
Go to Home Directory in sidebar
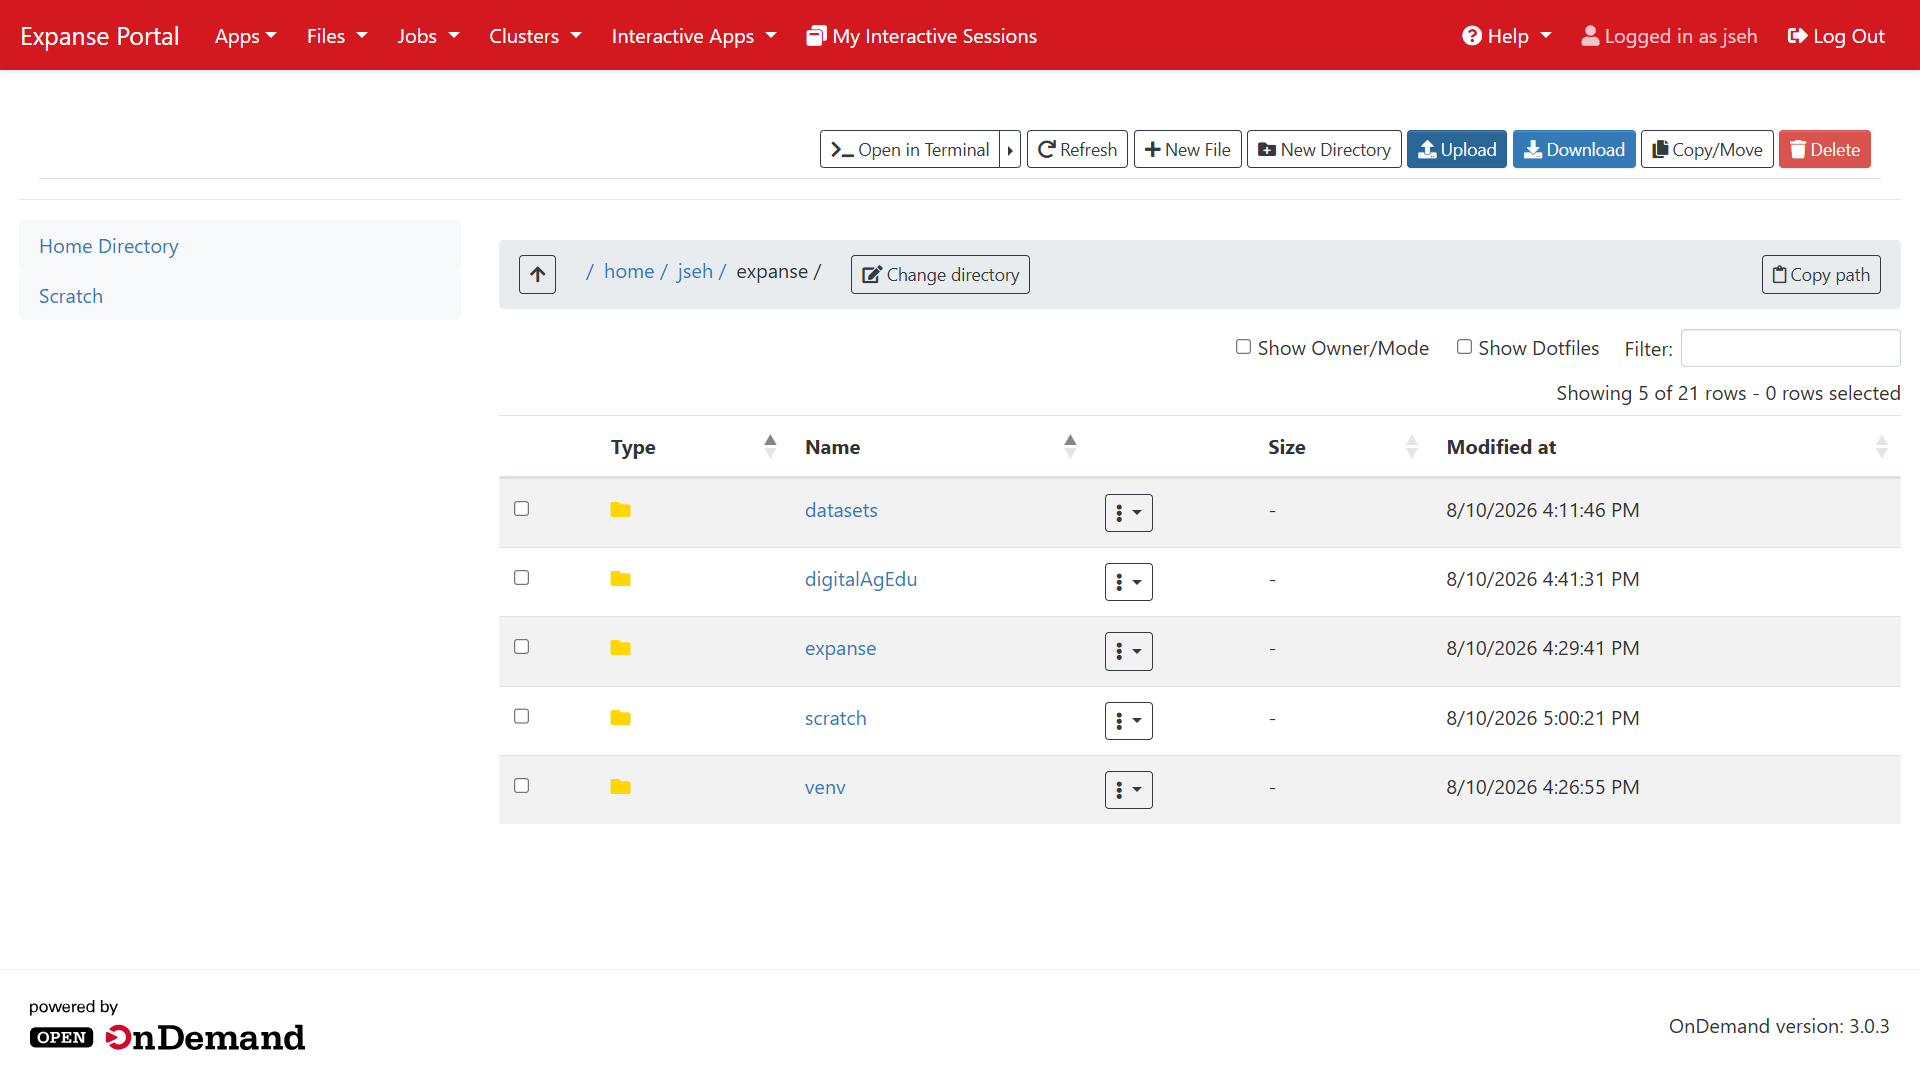point(109,246)
